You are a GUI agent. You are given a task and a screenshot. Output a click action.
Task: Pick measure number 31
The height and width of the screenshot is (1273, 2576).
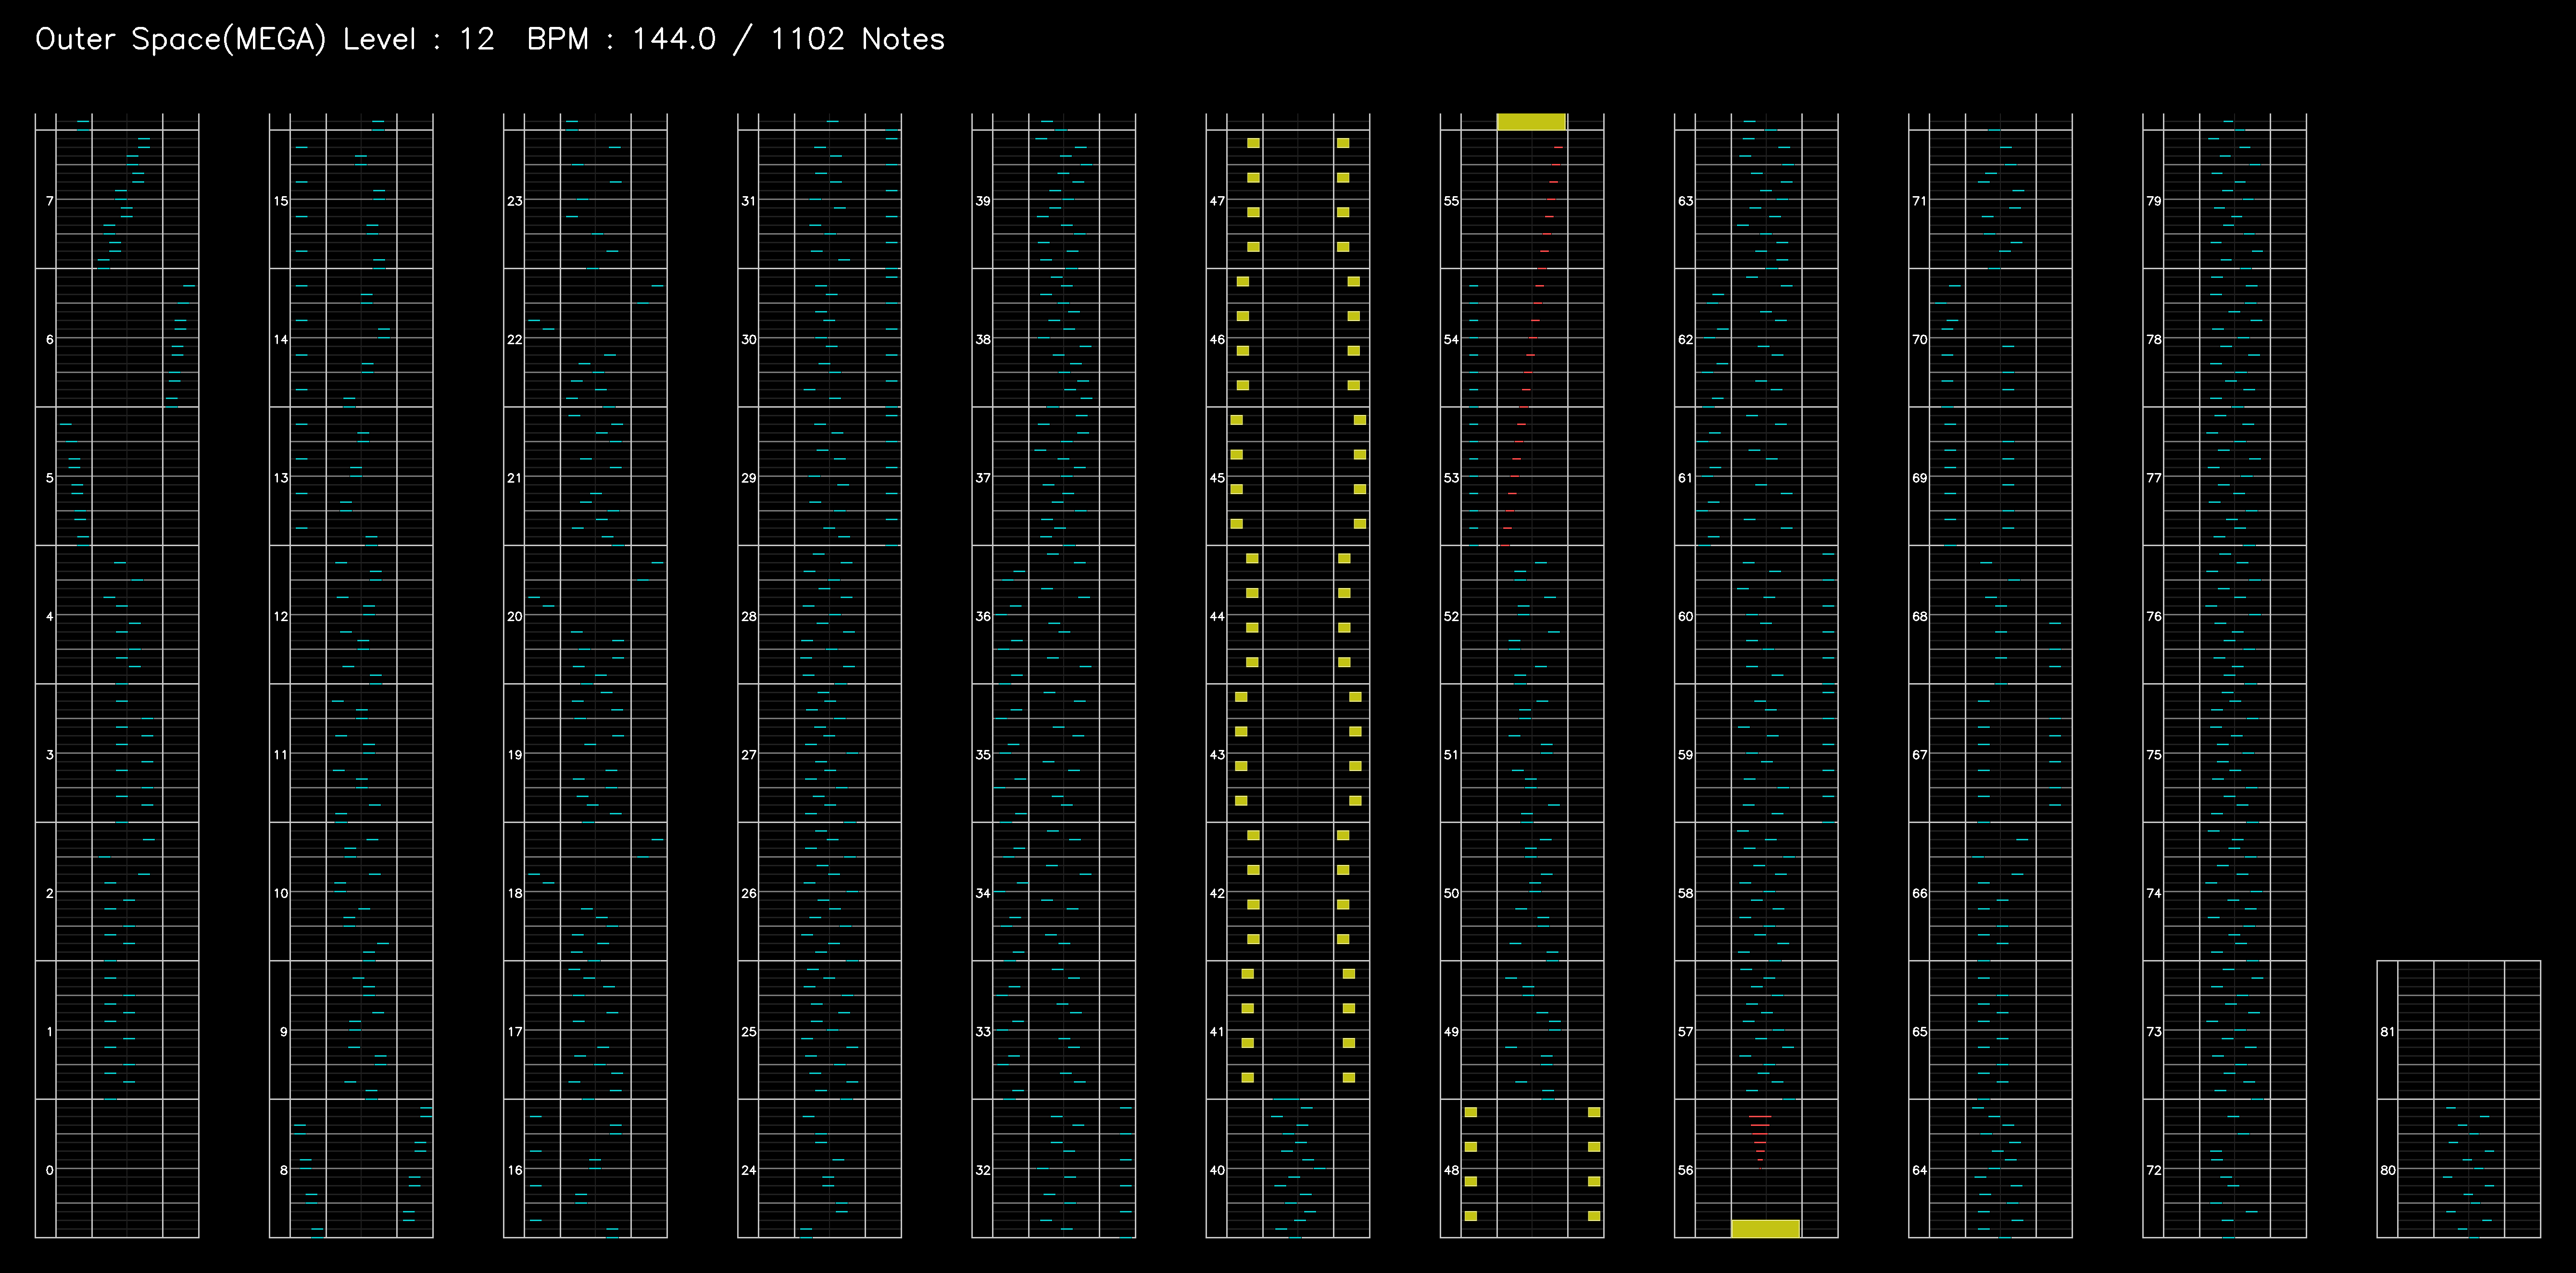point(749,201)
